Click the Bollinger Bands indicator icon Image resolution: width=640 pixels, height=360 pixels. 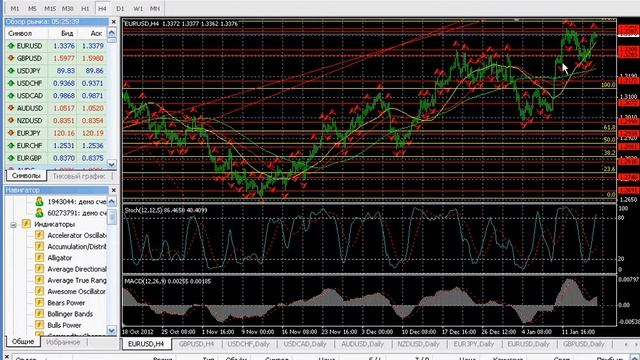(x=39, y=314)
